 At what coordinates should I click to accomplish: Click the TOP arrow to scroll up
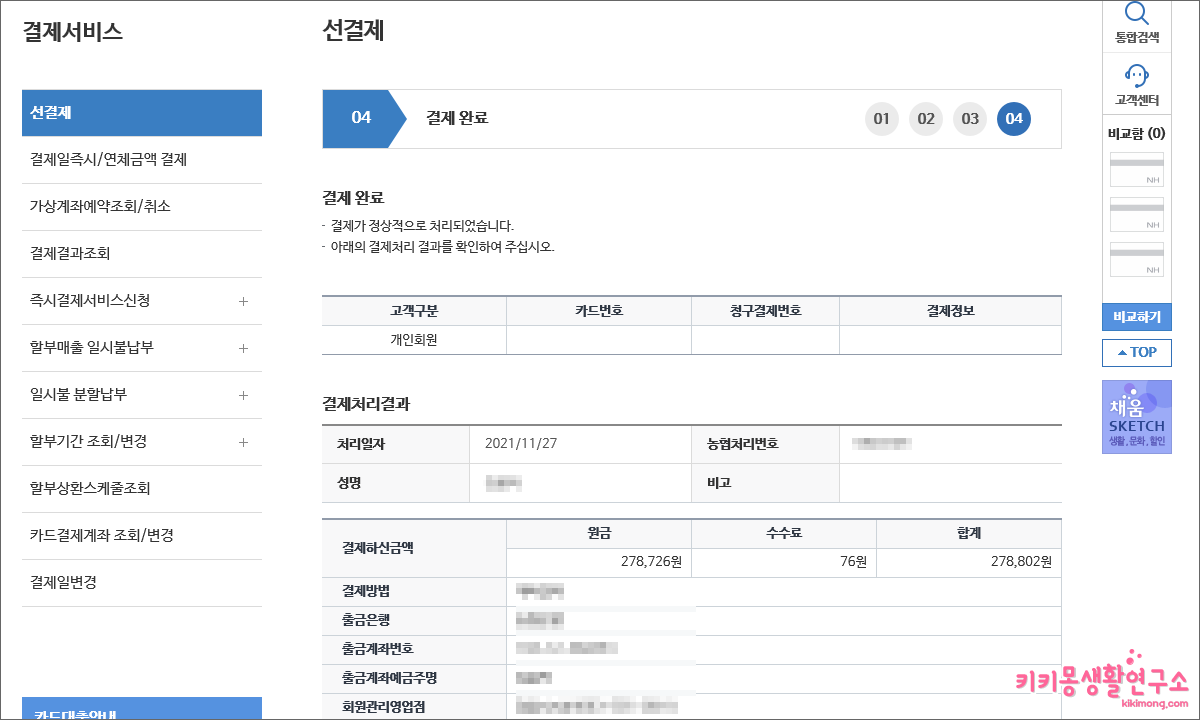pos(1136,352)
